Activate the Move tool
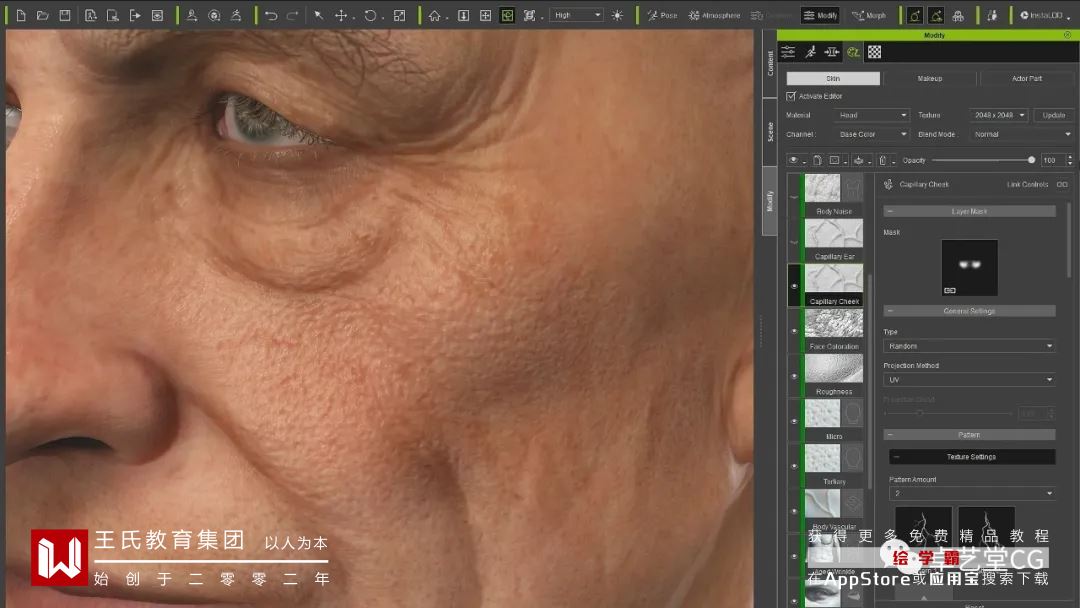Viewport: 1080px width, 608px height. point(341,15)
